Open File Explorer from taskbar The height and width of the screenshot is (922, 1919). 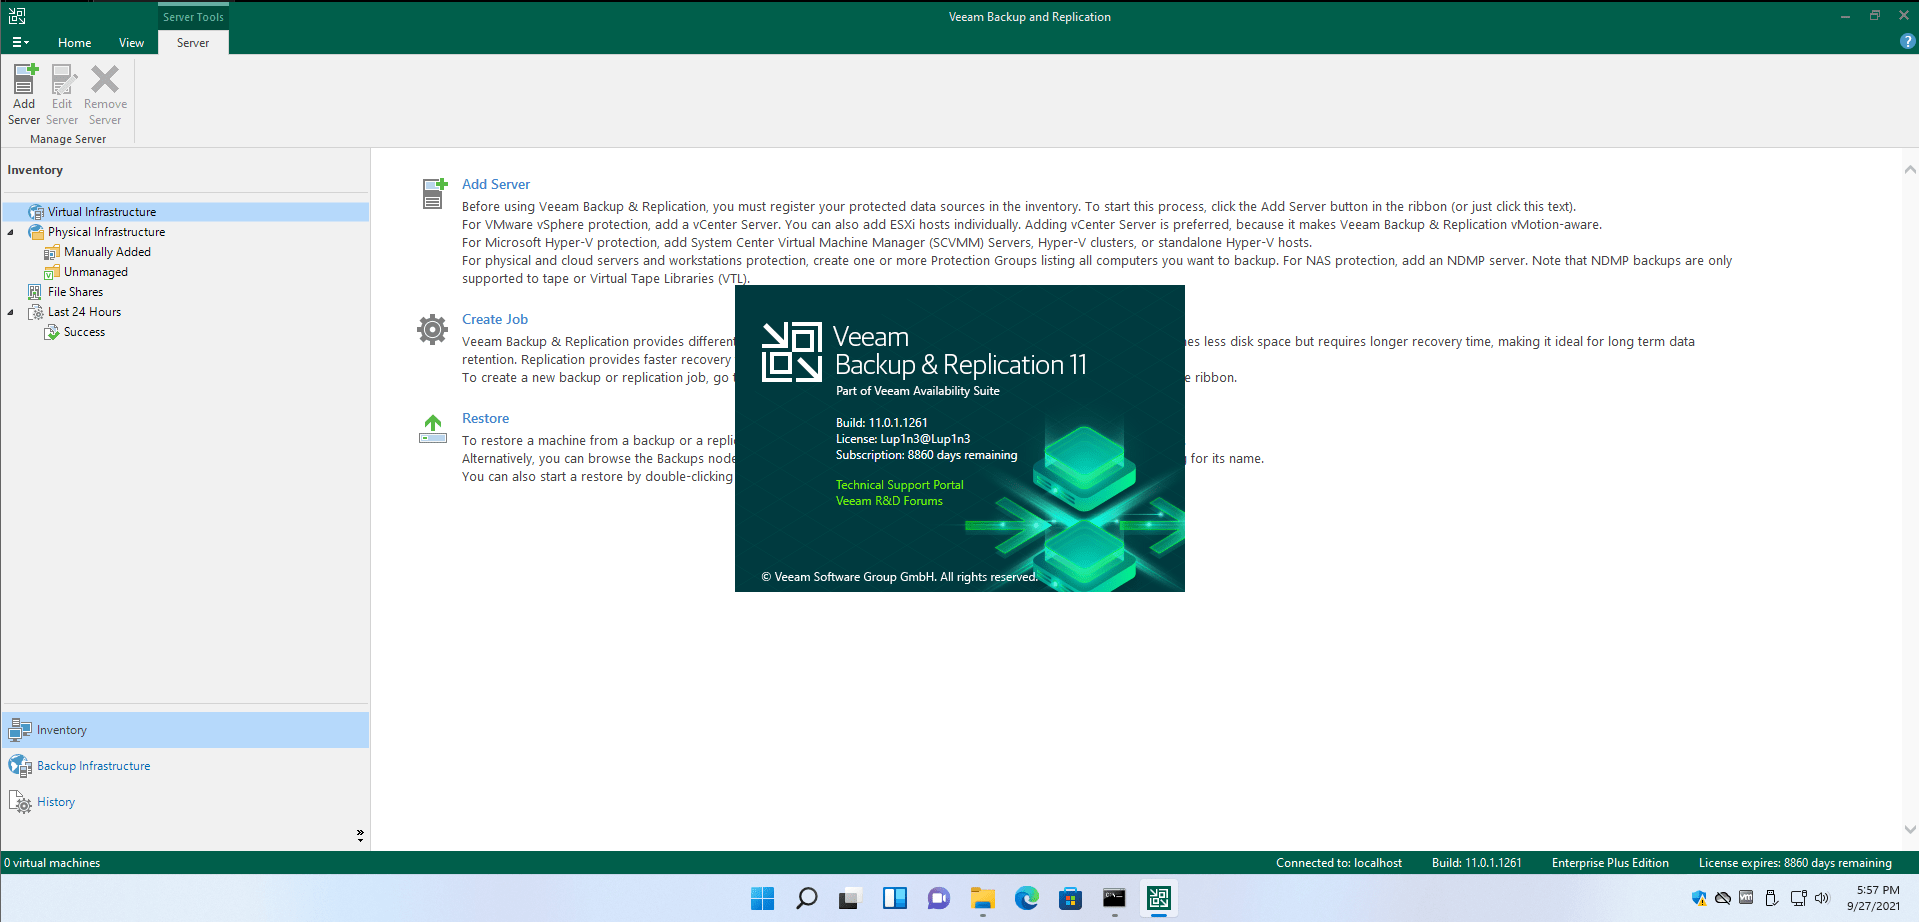[982, 898]
